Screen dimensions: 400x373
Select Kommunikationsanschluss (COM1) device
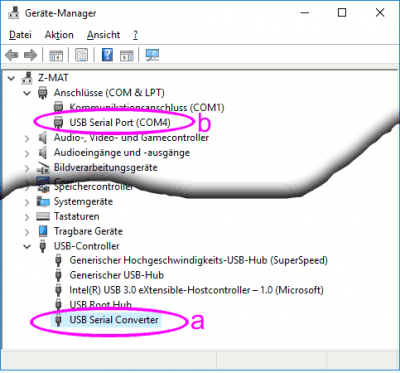[x=147, y=108]
